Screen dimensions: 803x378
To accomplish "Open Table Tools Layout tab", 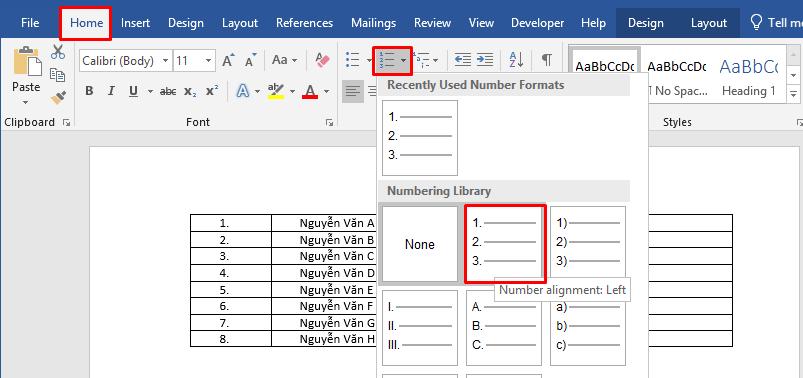I will (709, 23).
